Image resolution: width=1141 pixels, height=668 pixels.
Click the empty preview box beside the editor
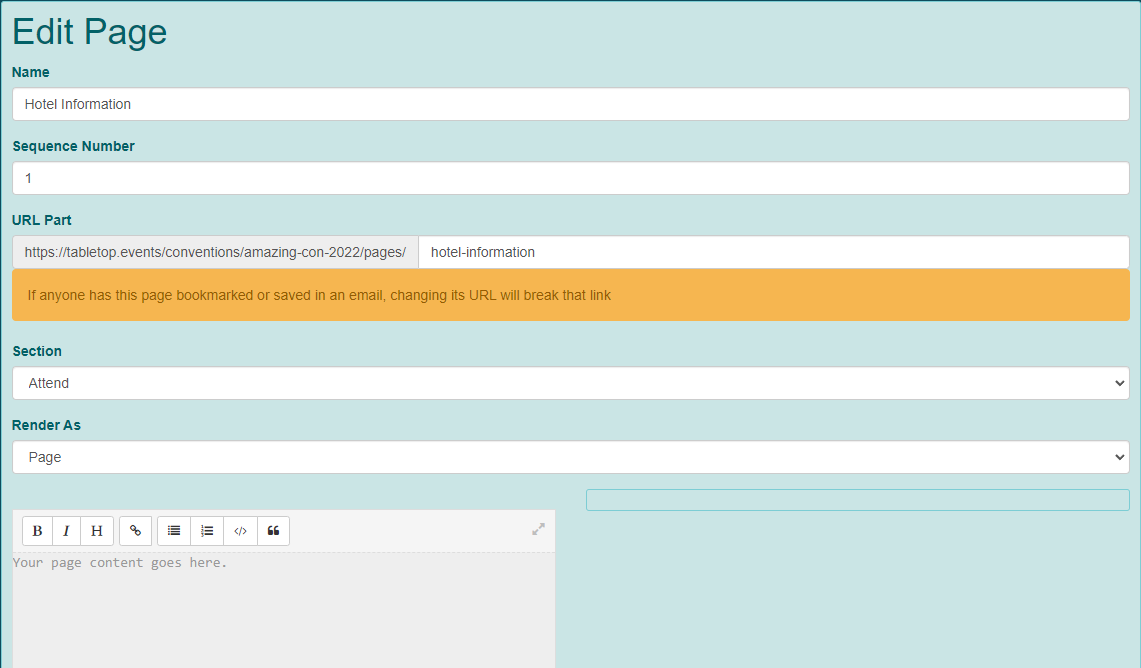[857, 500]
